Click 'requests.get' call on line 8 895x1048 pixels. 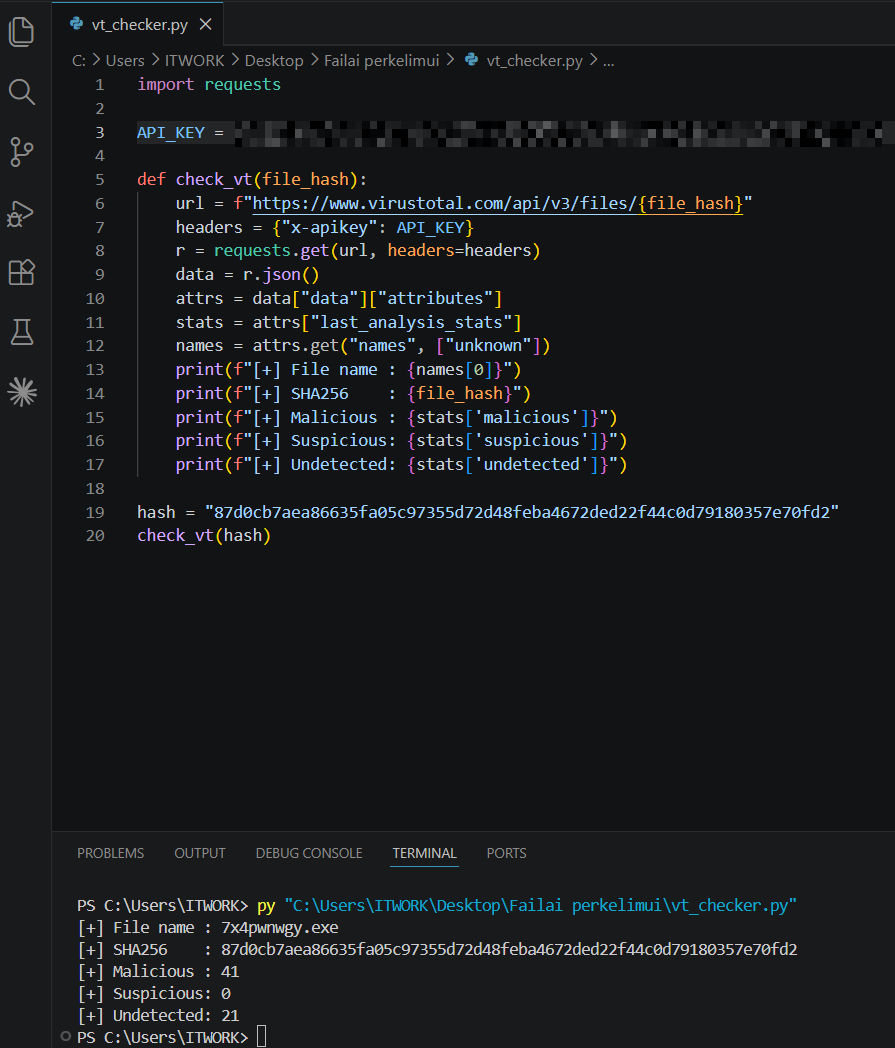coord(271,250)
